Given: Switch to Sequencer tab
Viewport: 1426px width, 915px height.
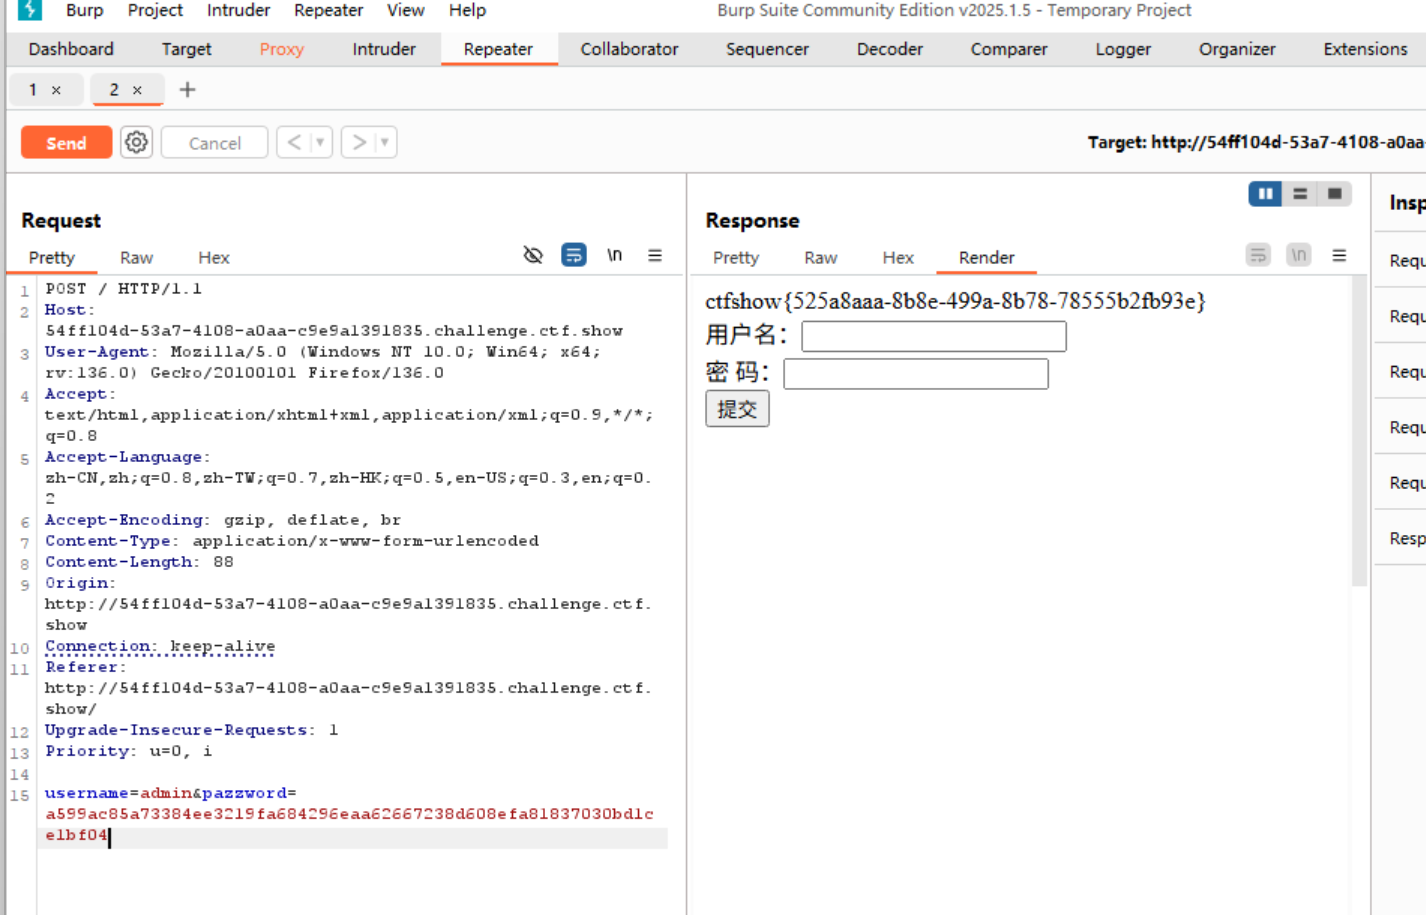Looking at the screenshot, I should point(767,49).
